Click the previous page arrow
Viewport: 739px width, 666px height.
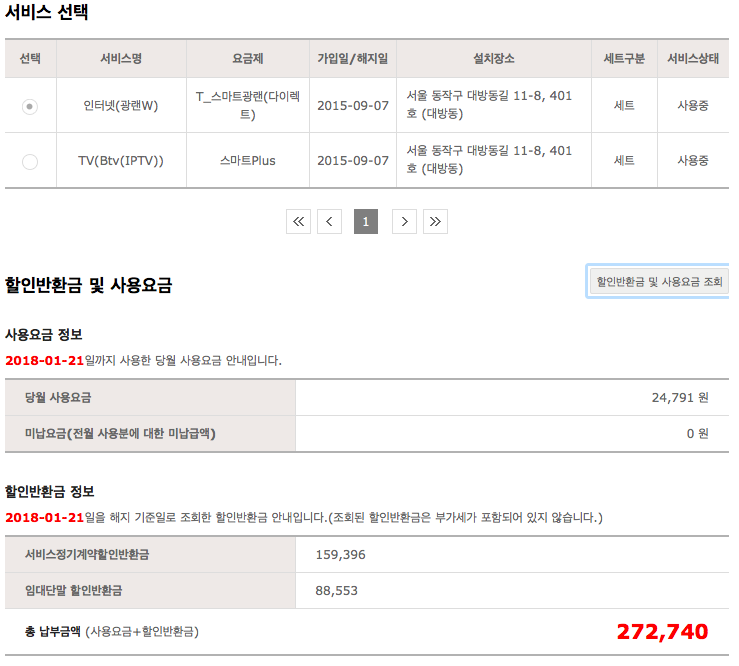[x=330, y=222]
